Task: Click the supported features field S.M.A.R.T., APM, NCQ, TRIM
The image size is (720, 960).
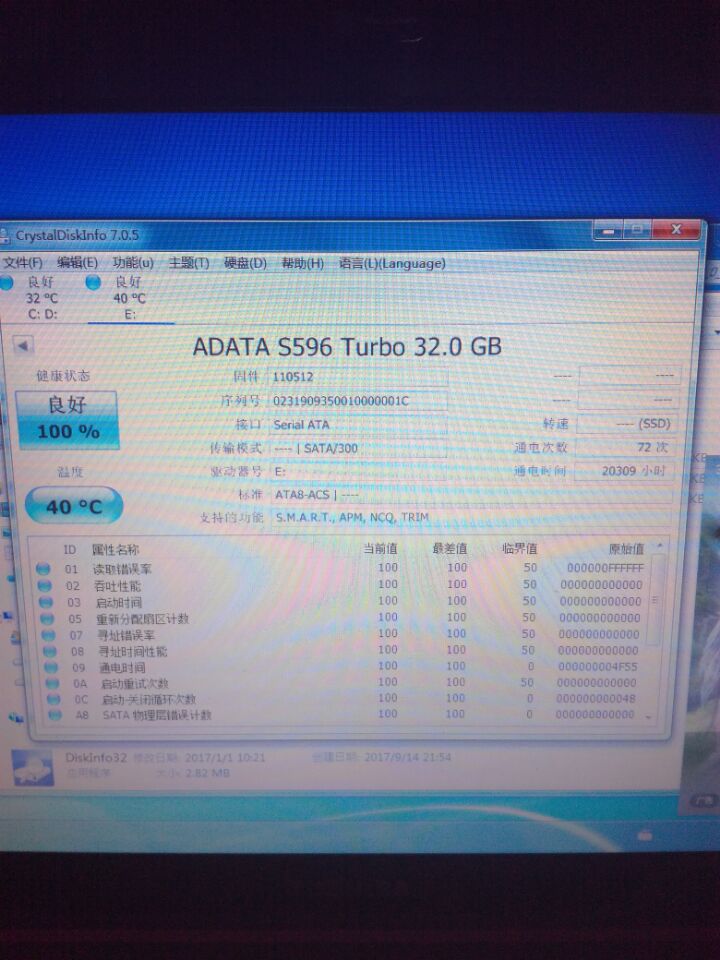Action: pos(471,517)
